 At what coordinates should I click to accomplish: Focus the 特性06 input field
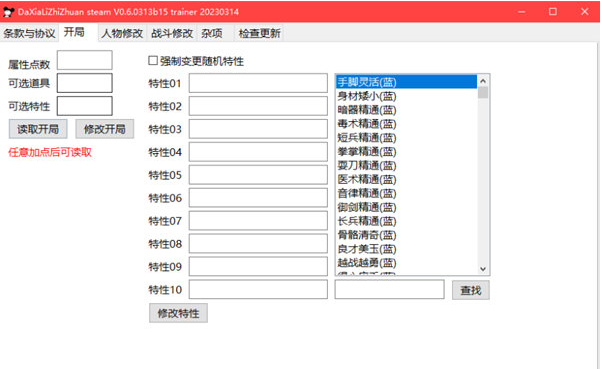pyautogui.click(x=258, y=198)
